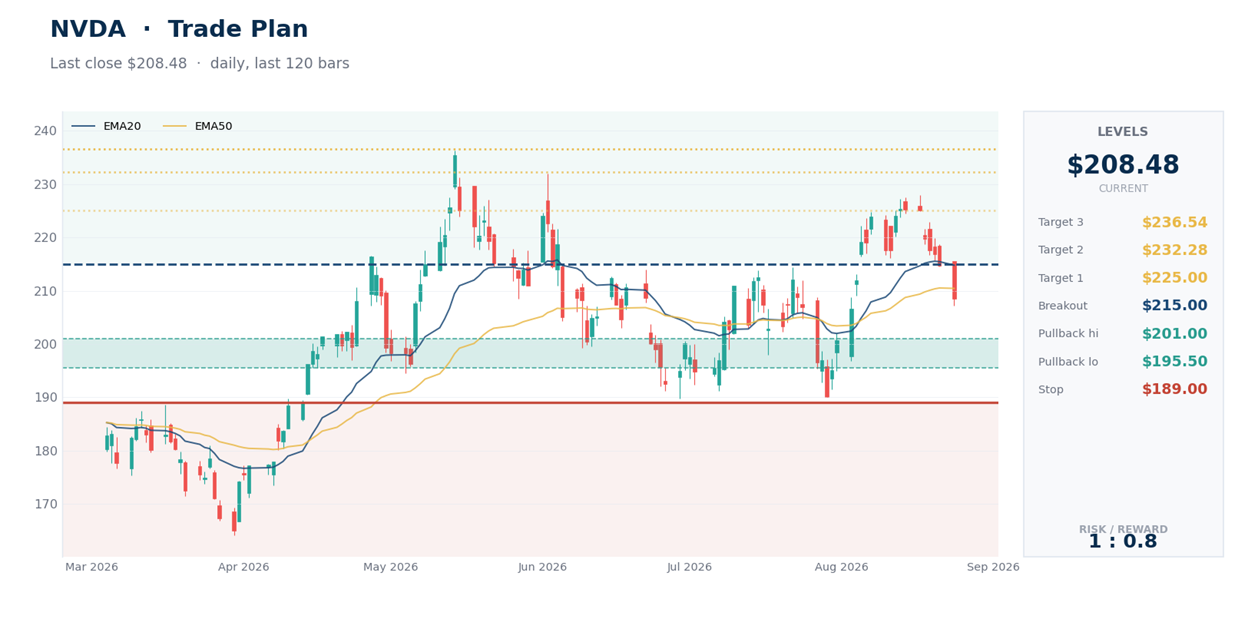
Task: Click the Aug 2026 axis label
Action: point(842,567)
